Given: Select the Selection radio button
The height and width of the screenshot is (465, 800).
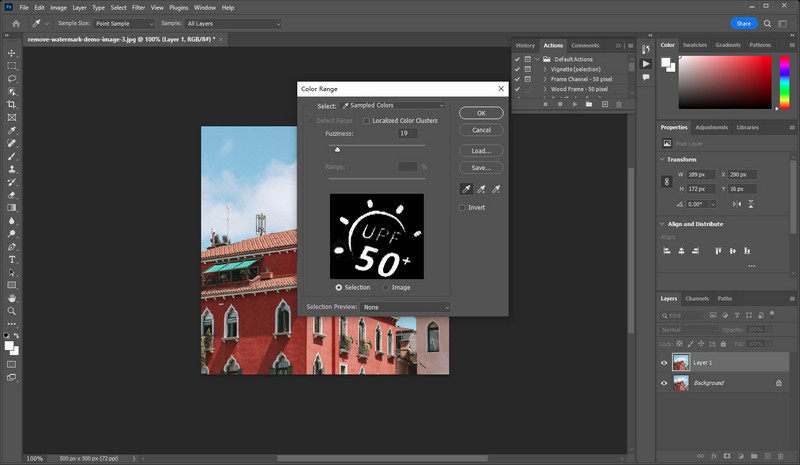Looking at the screenshot, I should coord(339,288).
